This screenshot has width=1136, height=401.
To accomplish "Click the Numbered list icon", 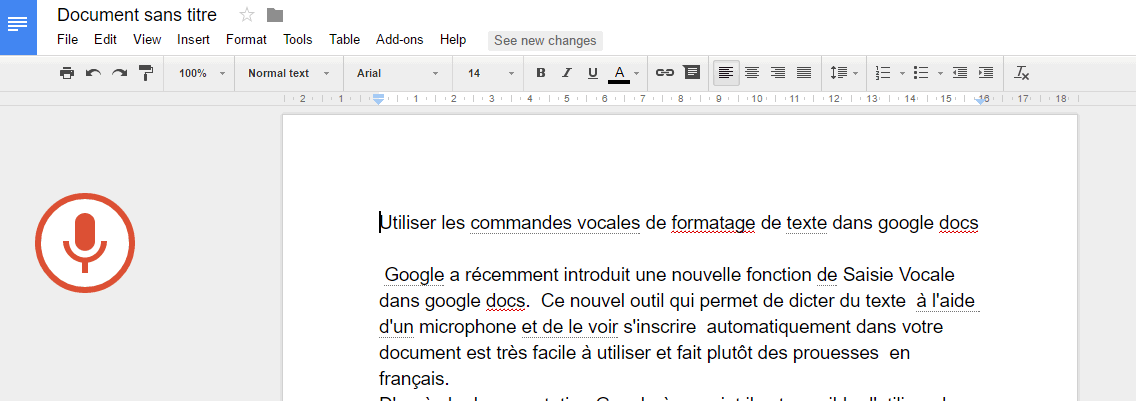I will [883, 73].
